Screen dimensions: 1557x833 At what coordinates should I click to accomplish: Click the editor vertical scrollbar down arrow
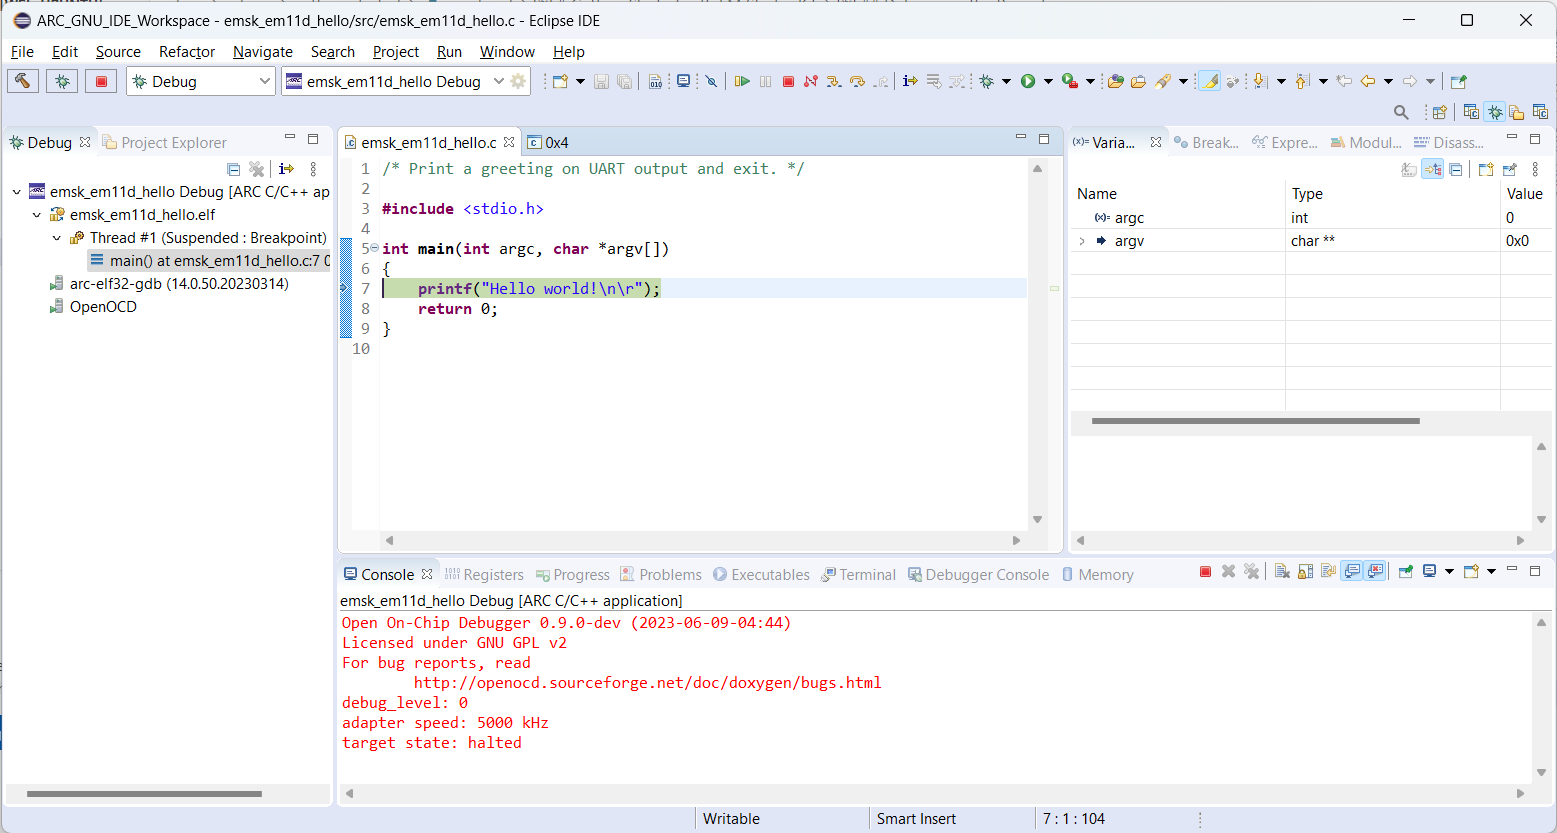click(1037, 519)
